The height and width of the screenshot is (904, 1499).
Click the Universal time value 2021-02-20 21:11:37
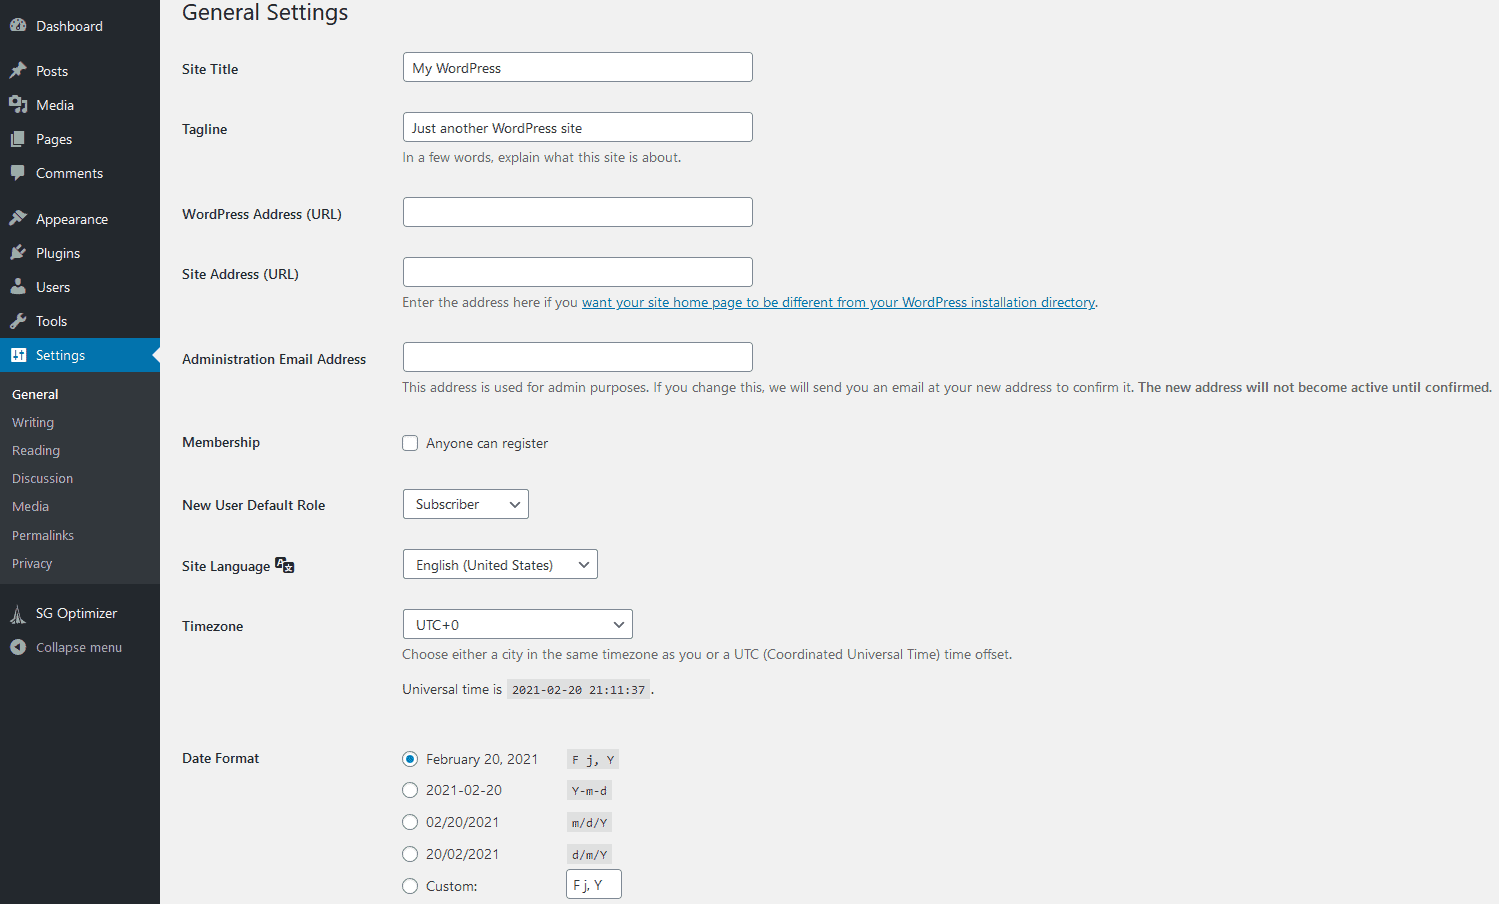(579, 689)
